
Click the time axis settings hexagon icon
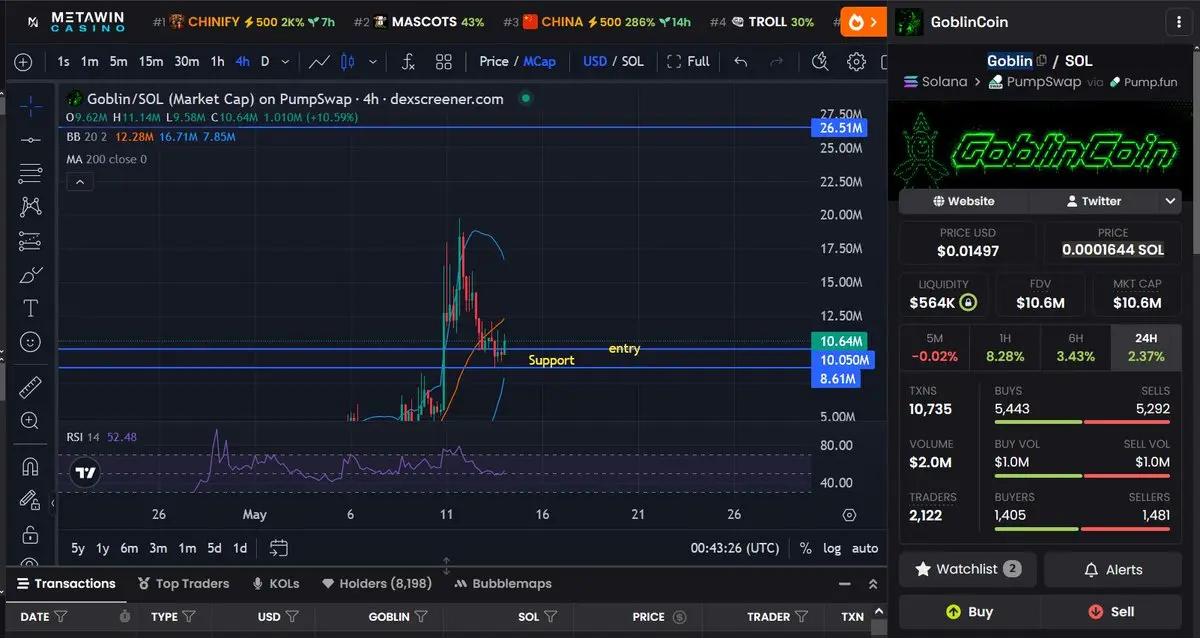click(x=850, y=515)
